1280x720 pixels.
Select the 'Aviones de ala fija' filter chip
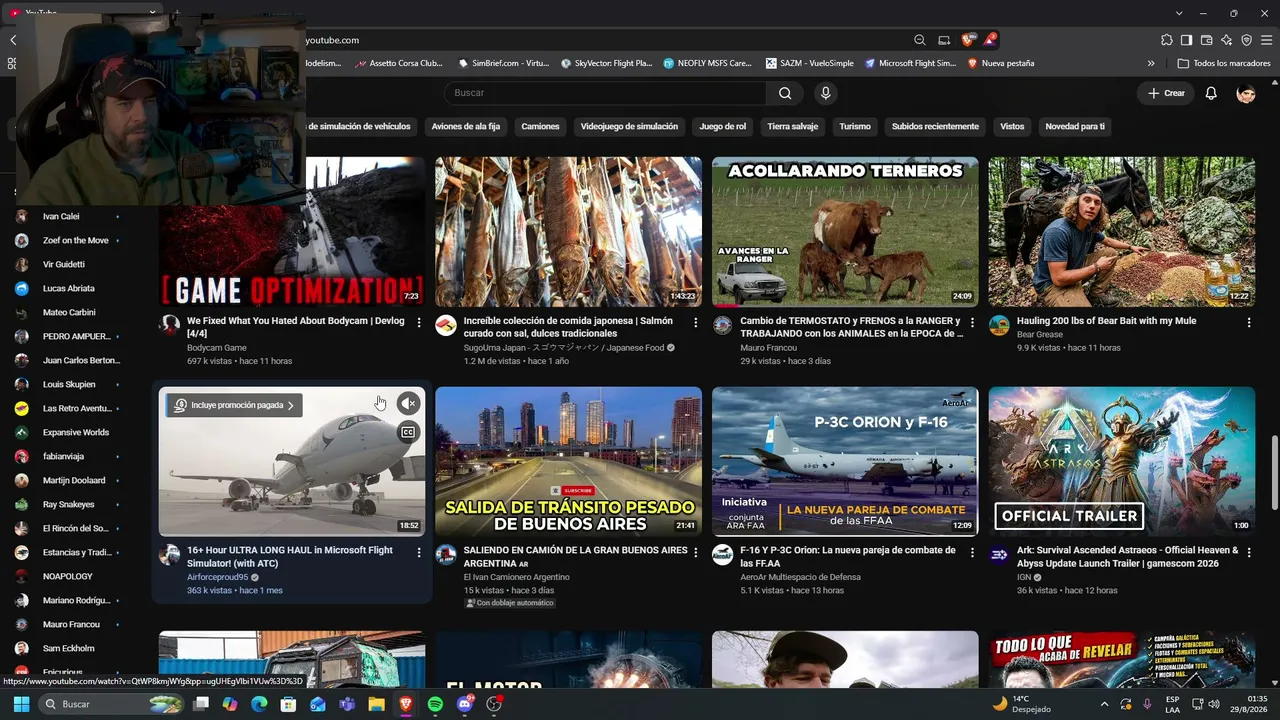466,126
